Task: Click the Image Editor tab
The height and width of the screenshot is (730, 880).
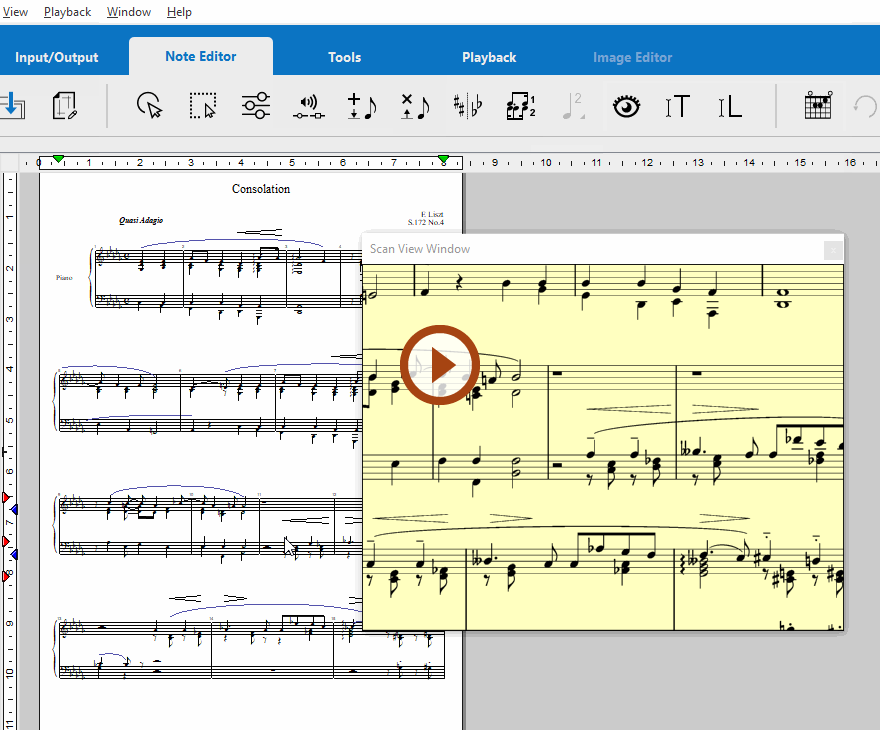Action: coord(632,57)
